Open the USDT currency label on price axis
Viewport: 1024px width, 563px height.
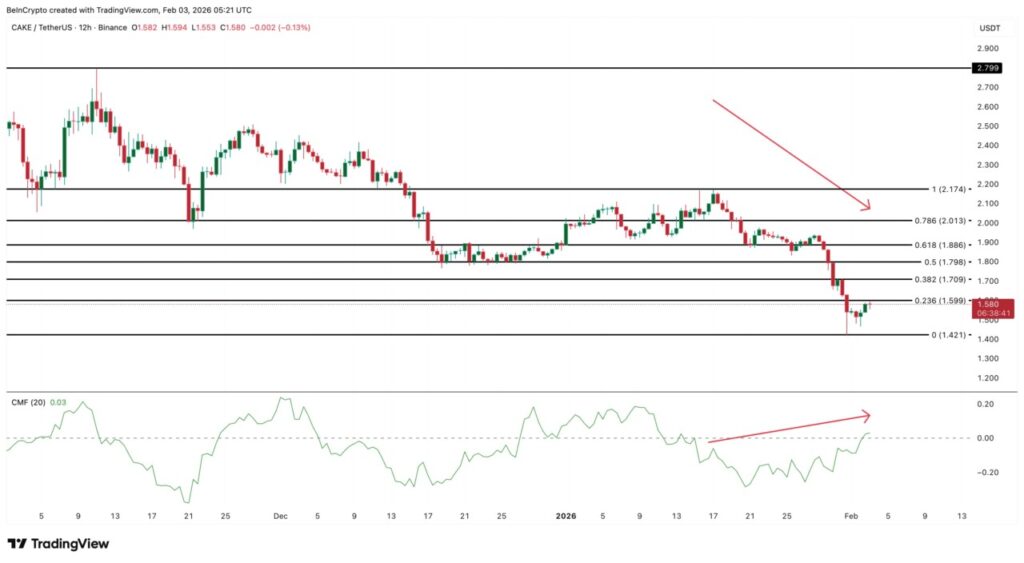tap(989, 27)
